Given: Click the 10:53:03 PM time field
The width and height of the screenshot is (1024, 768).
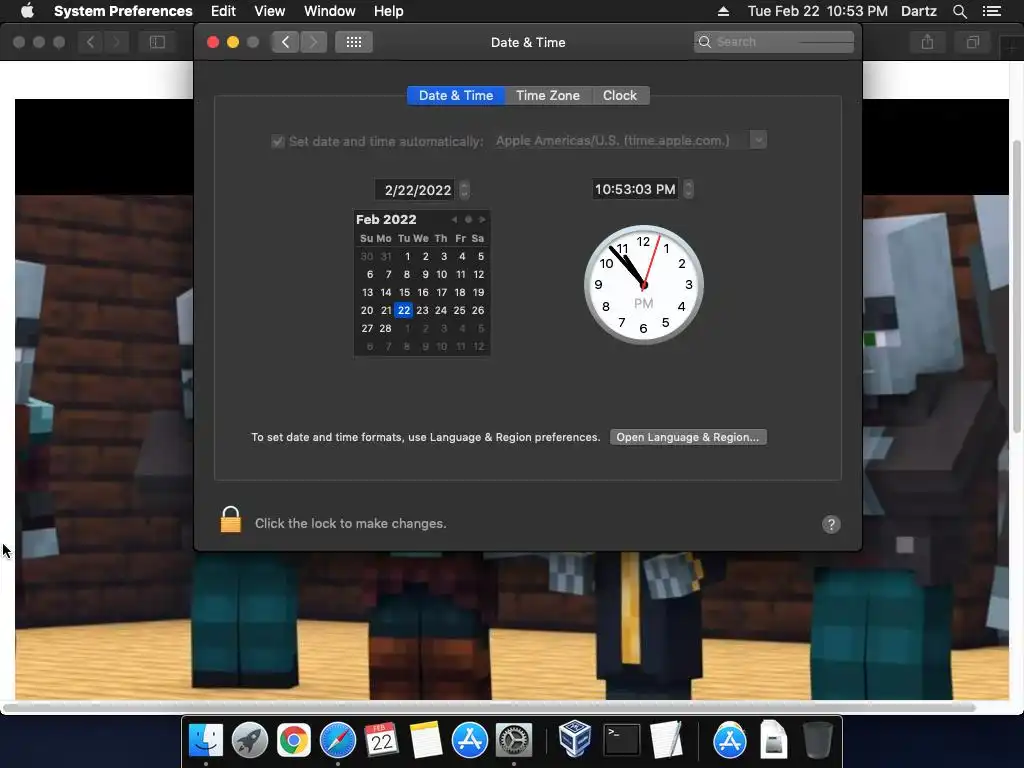Looking at the screenshot, I should click(635, 189).
